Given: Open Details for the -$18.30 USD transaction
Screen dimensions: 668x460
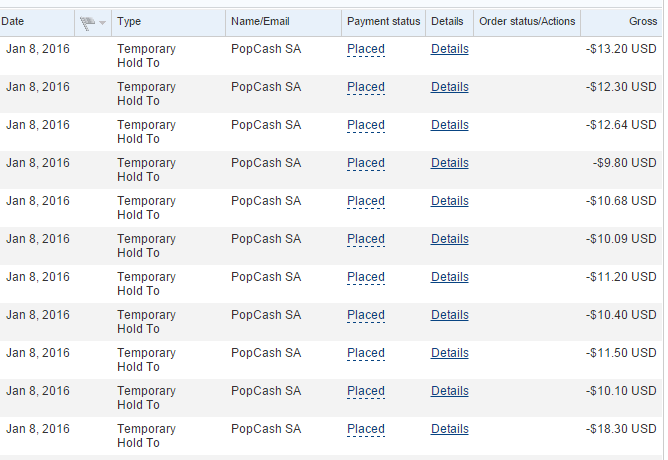Looking at the screenshot, I should 449,429.
